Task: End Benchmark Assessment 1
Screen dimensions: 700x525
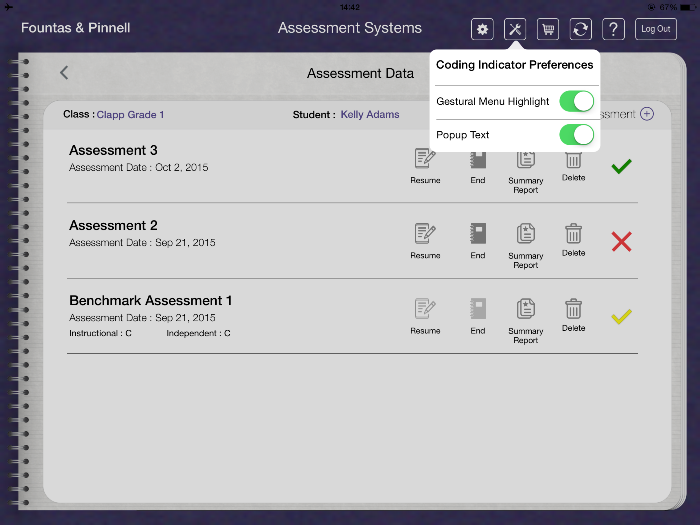Action: (478, 317)
